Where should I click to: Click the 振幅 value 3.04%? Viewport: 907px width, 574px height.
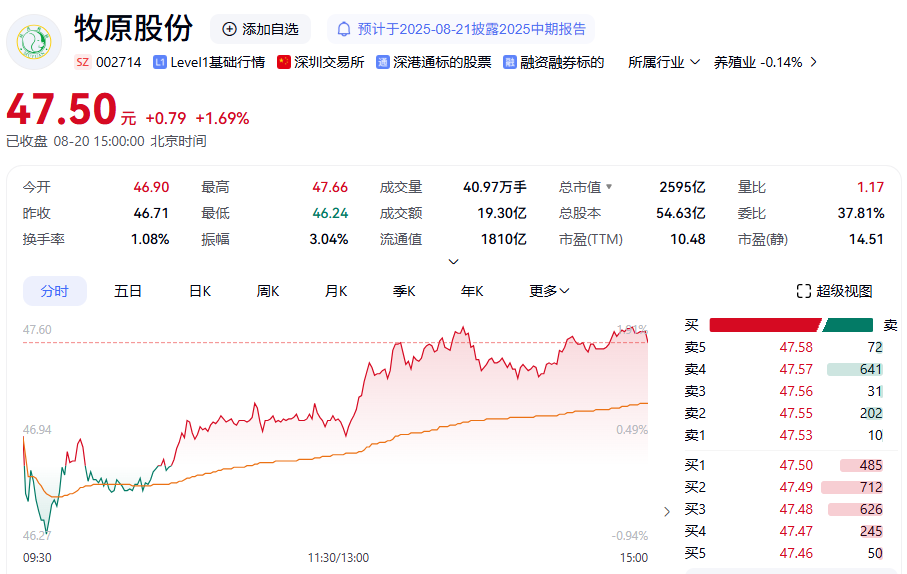pyautogui.click(x=329, y=239)
